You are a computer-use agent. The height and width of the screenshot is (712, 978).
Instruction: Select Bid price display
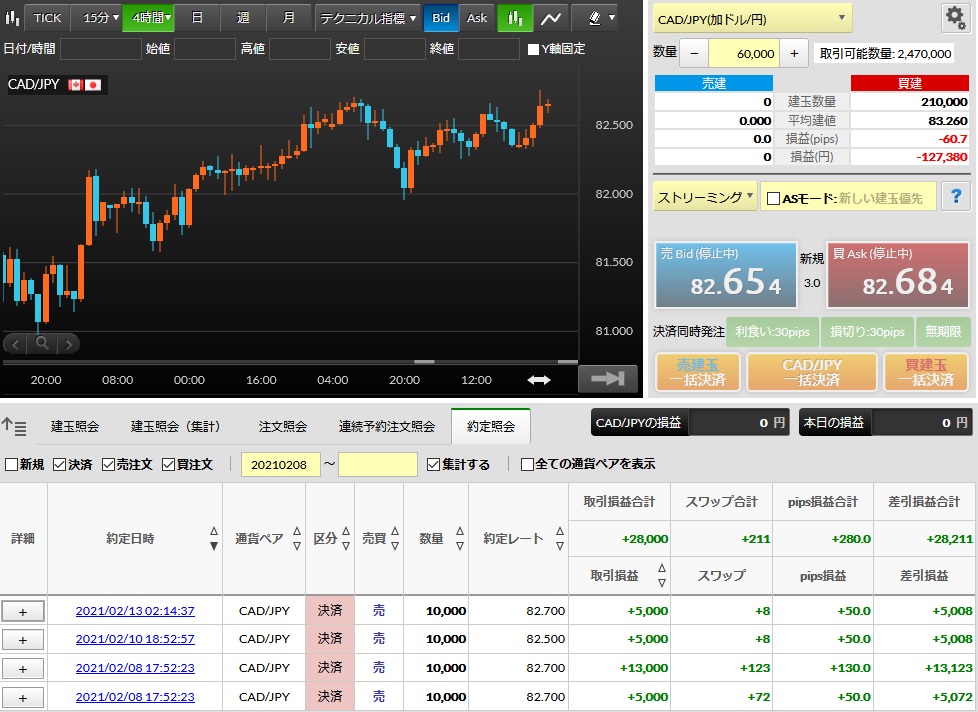click(441, 18)
